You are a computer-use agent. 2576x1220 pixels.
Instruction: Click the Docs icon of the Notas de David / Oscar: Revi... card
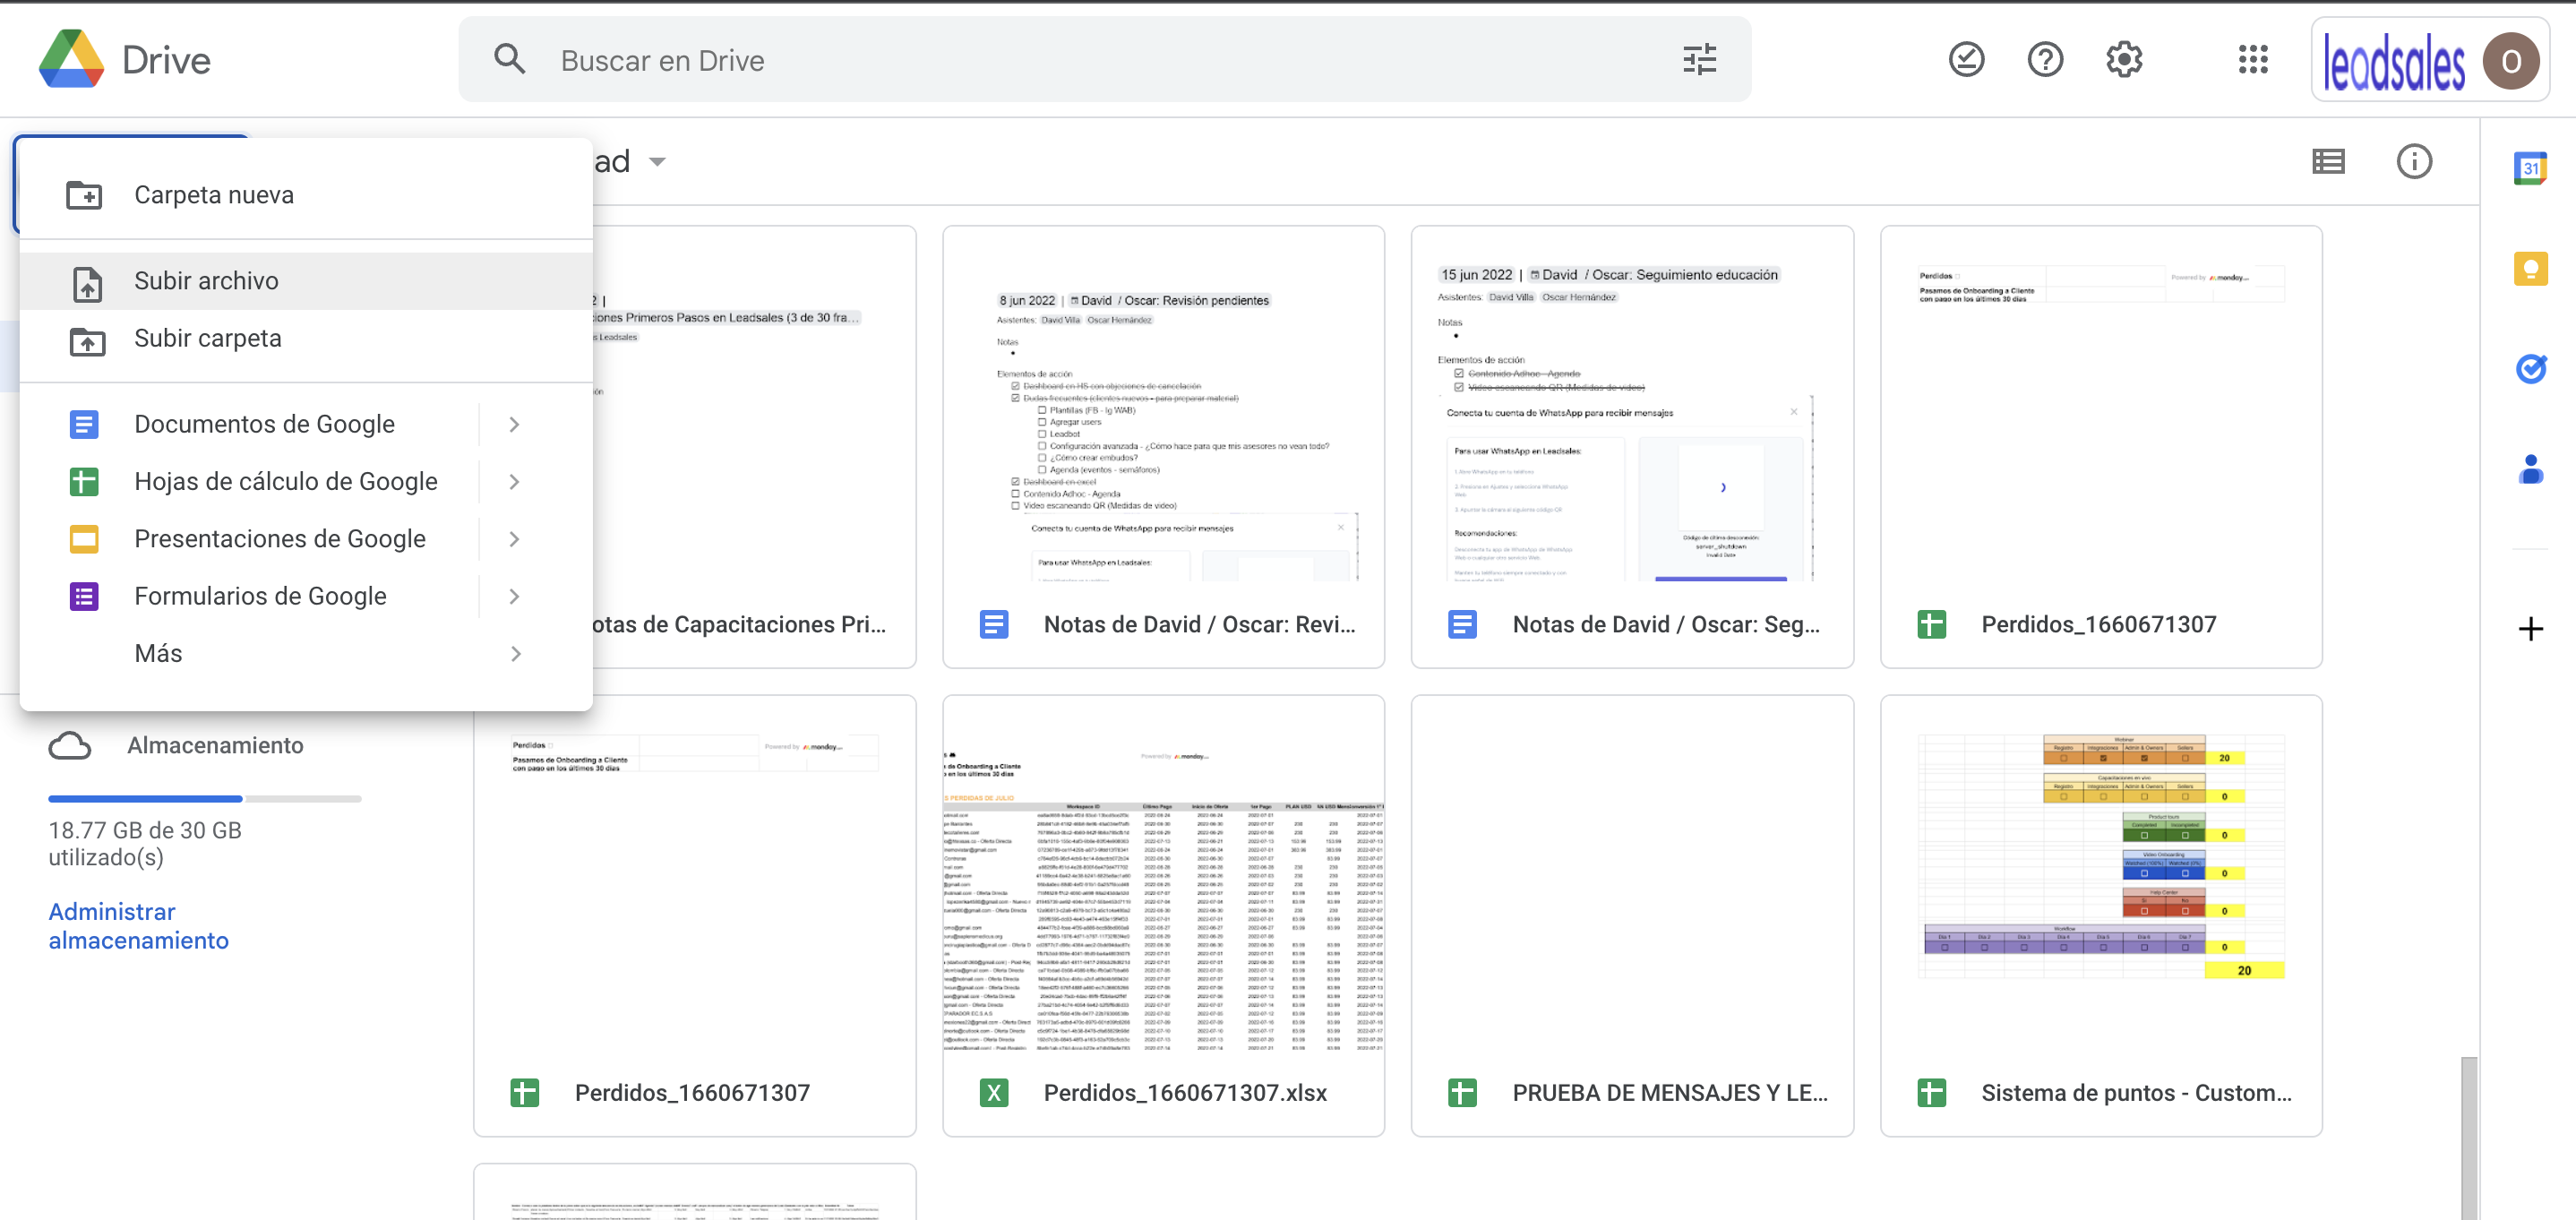[994, 624]
